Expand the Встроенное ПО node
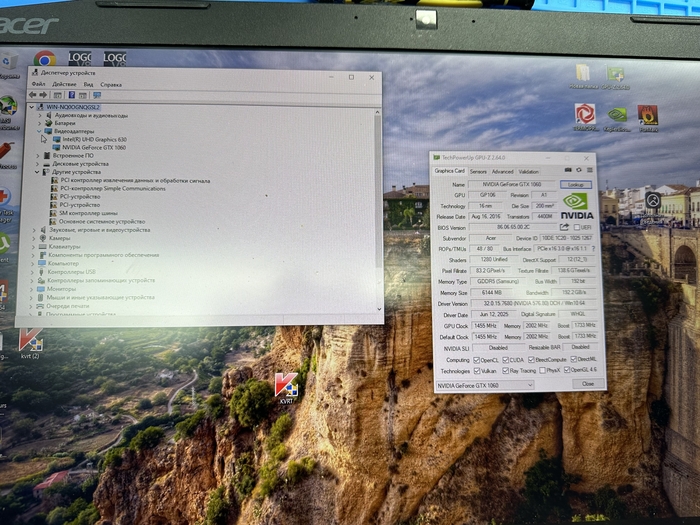Viewport: 700px width, 525px height. pos(38,156)
